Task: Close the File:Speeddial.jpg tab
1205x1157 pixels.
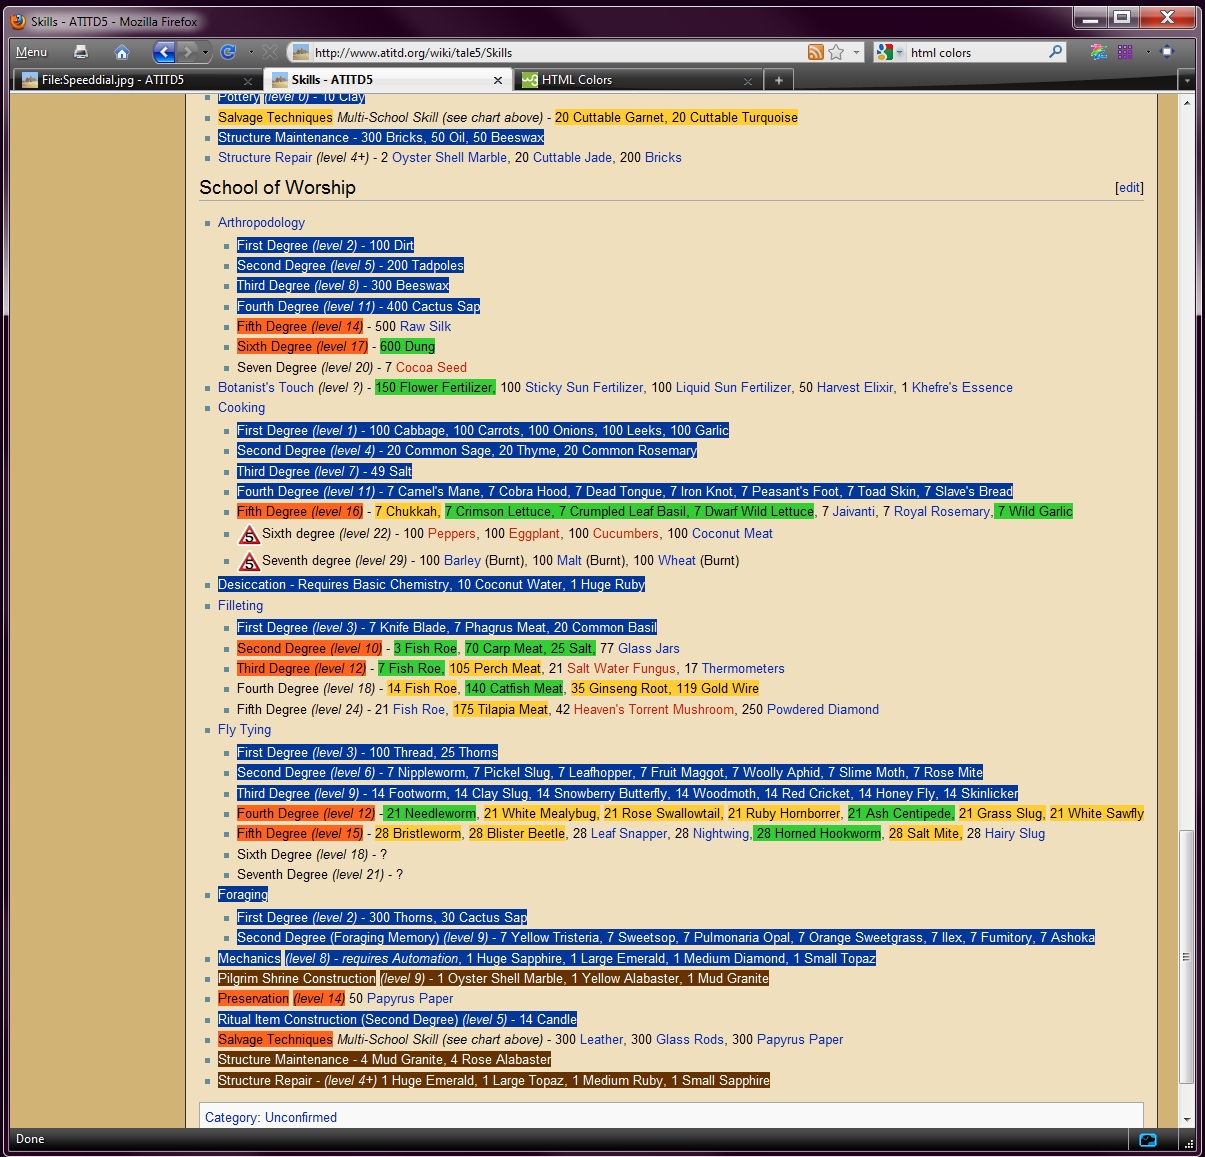Action: [248, 80]
